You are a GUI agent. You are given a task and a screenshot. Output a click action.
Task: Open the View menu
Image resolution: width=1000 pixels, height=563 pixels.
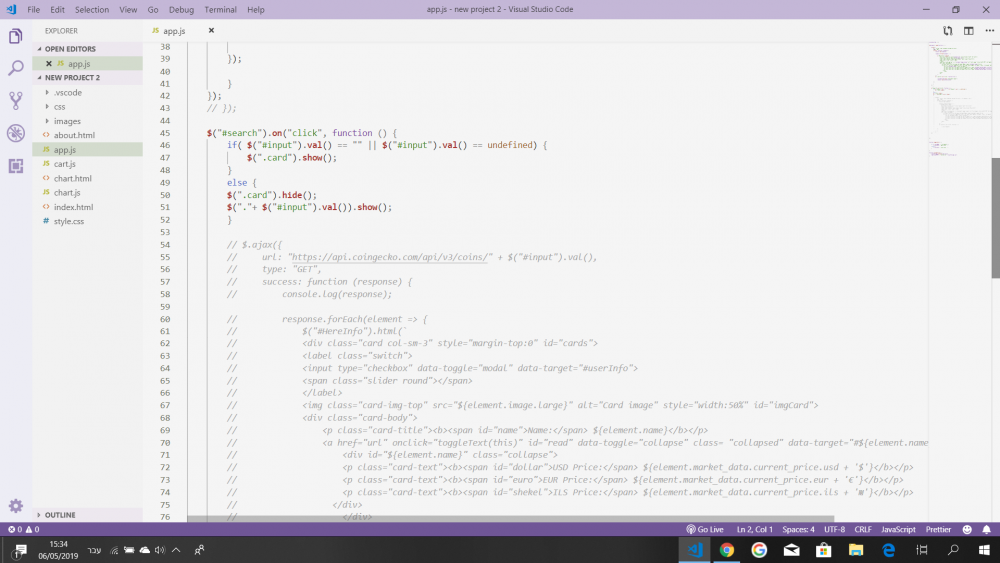(x=128, y=10)
